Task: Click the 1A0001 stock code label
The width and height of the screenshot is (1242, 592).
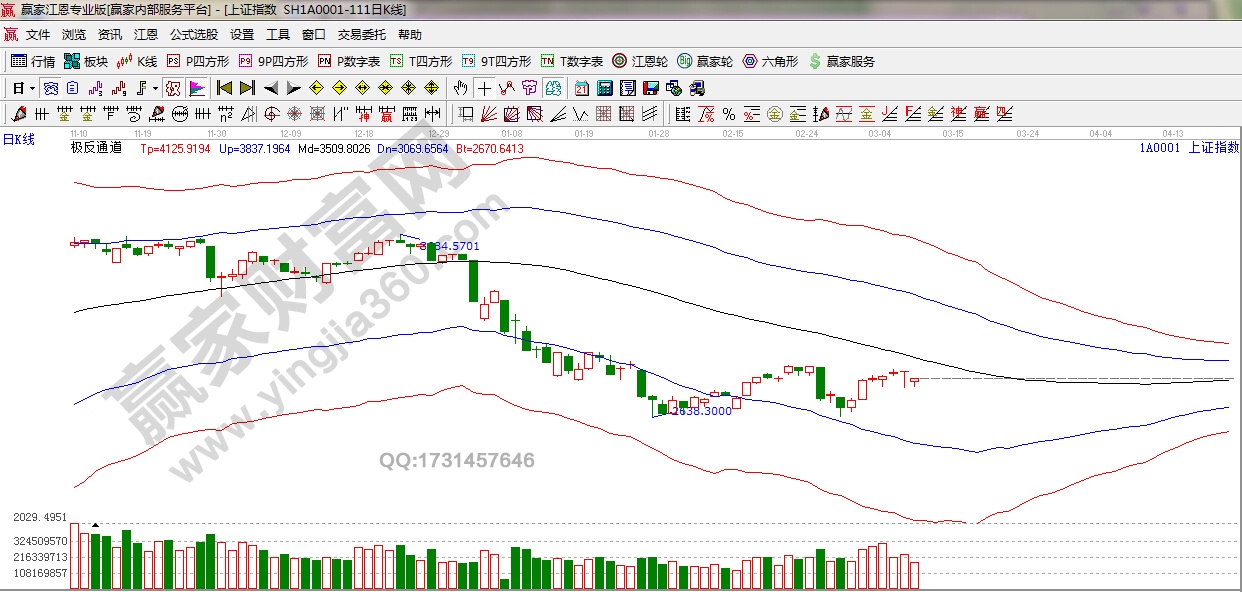Action: [1160, 148]
